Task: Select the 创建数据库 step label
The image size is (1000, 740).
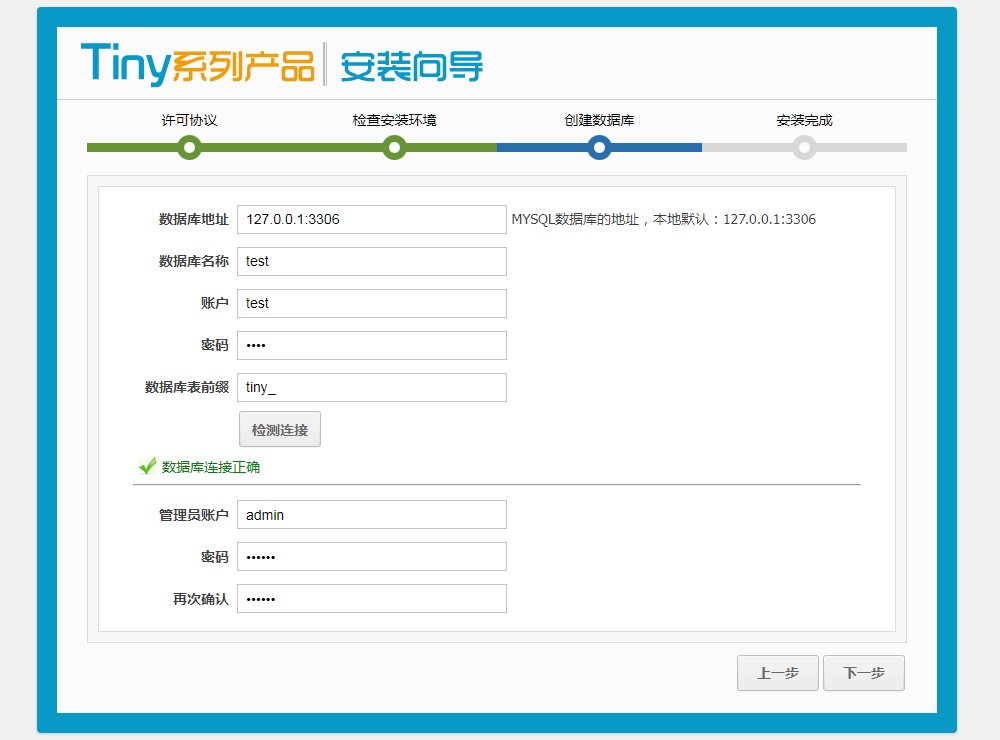Action: point(599,120)
